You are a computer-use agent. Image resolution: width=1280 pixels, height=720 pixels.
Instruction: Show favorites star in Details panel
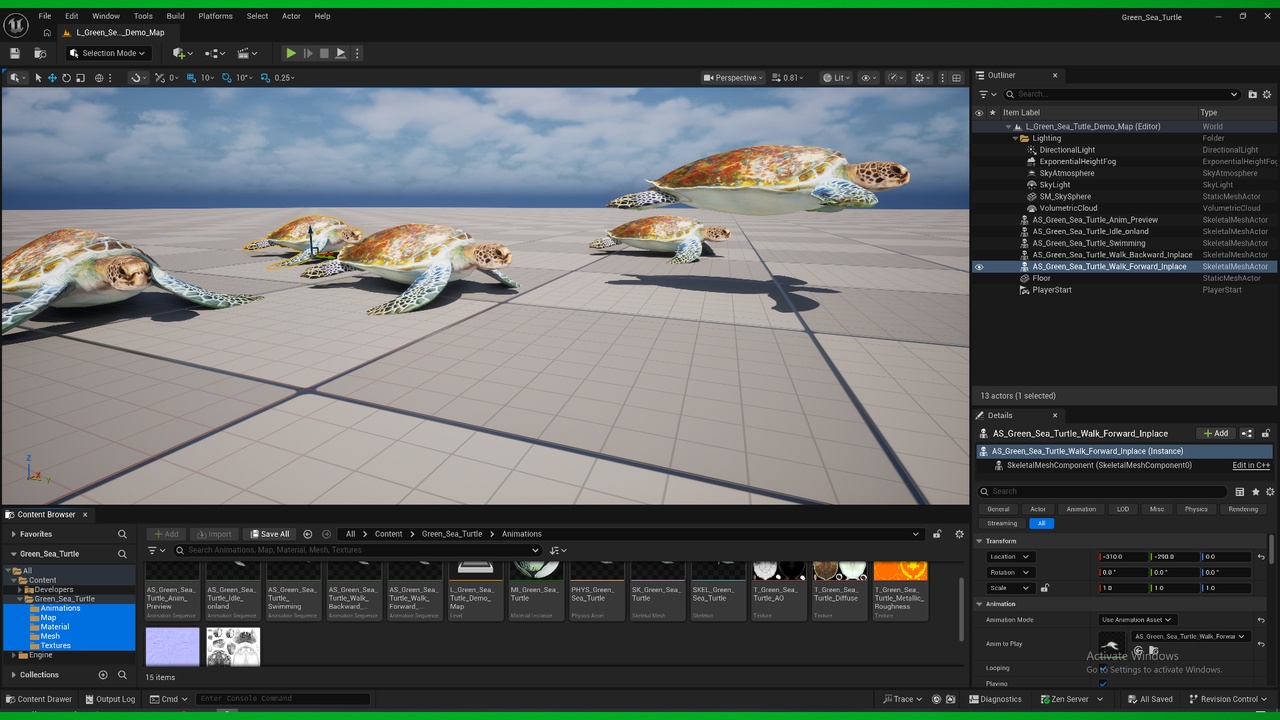click(x=1256, y=492)
